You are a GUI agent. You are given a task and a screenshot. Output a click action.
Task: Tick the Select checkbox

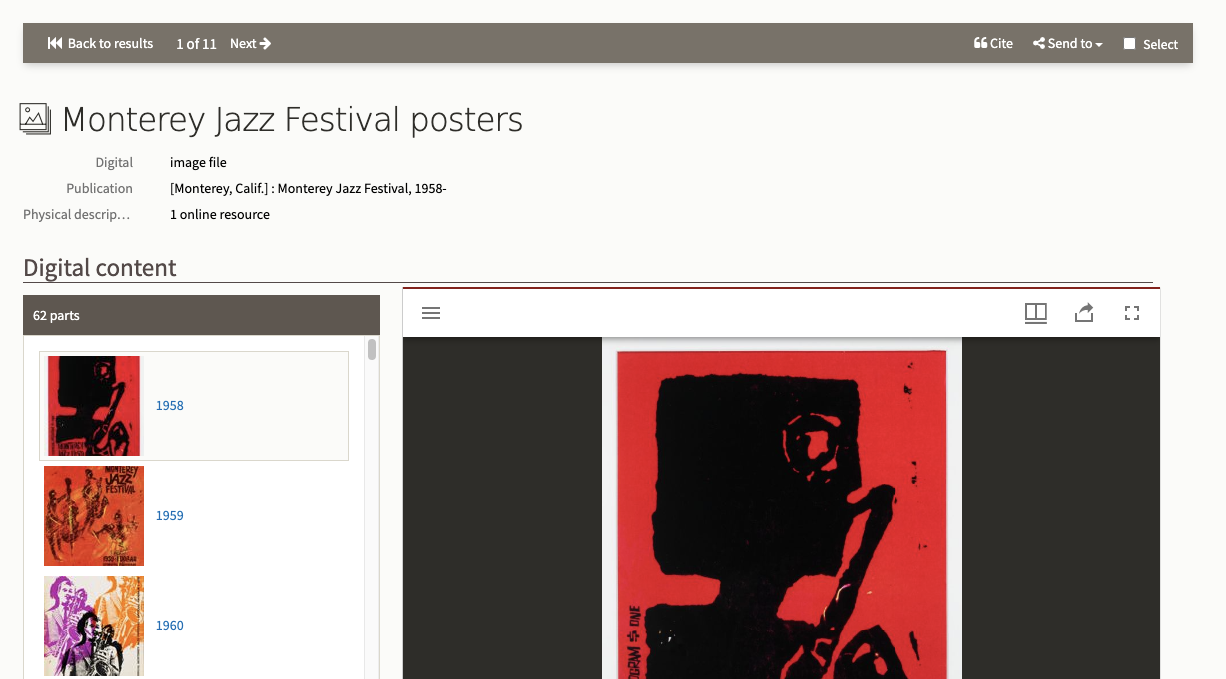[1129, 44]
